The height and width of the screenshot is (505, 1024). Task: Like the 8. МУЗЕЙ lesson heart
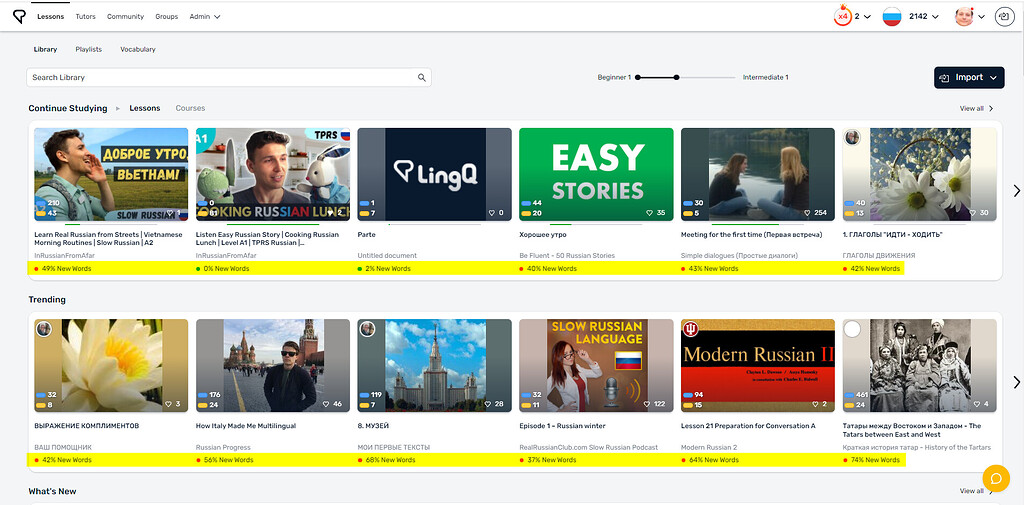[x=488, y=404]
